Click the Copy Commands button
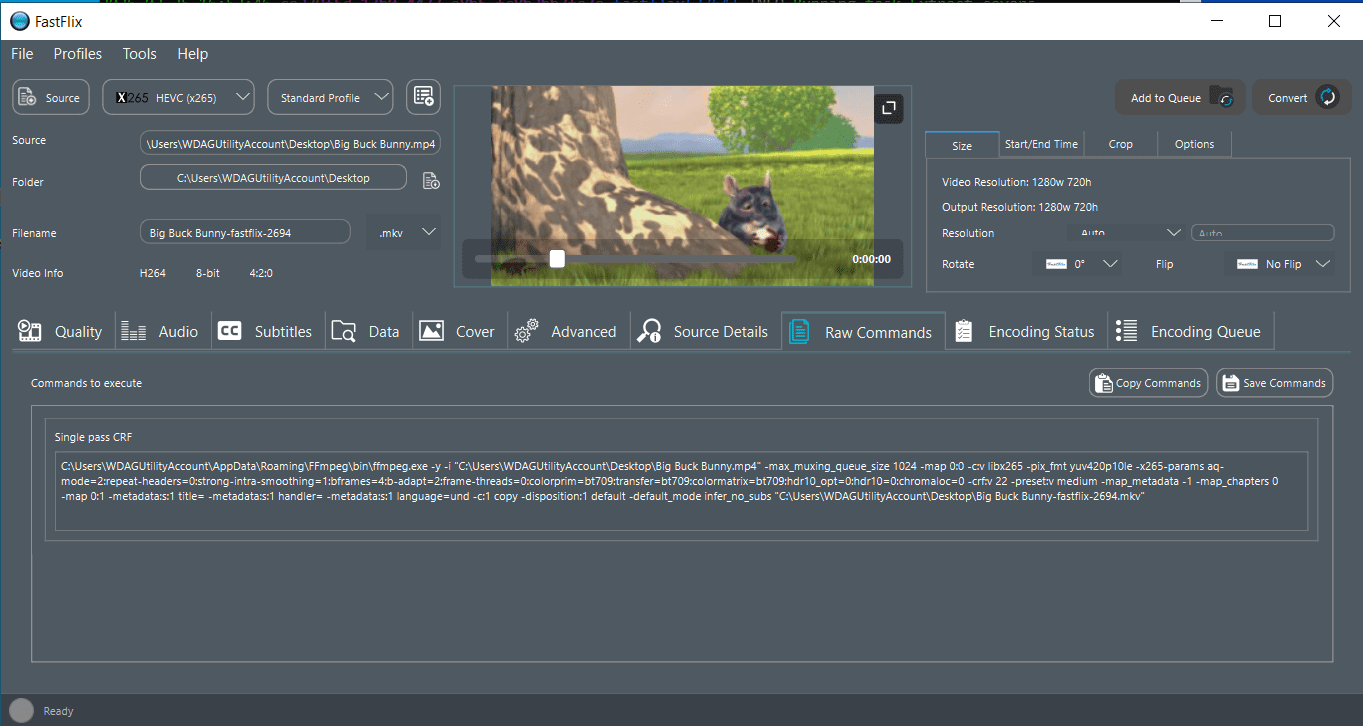The image size is (1363, 726). pos(1148,383)
